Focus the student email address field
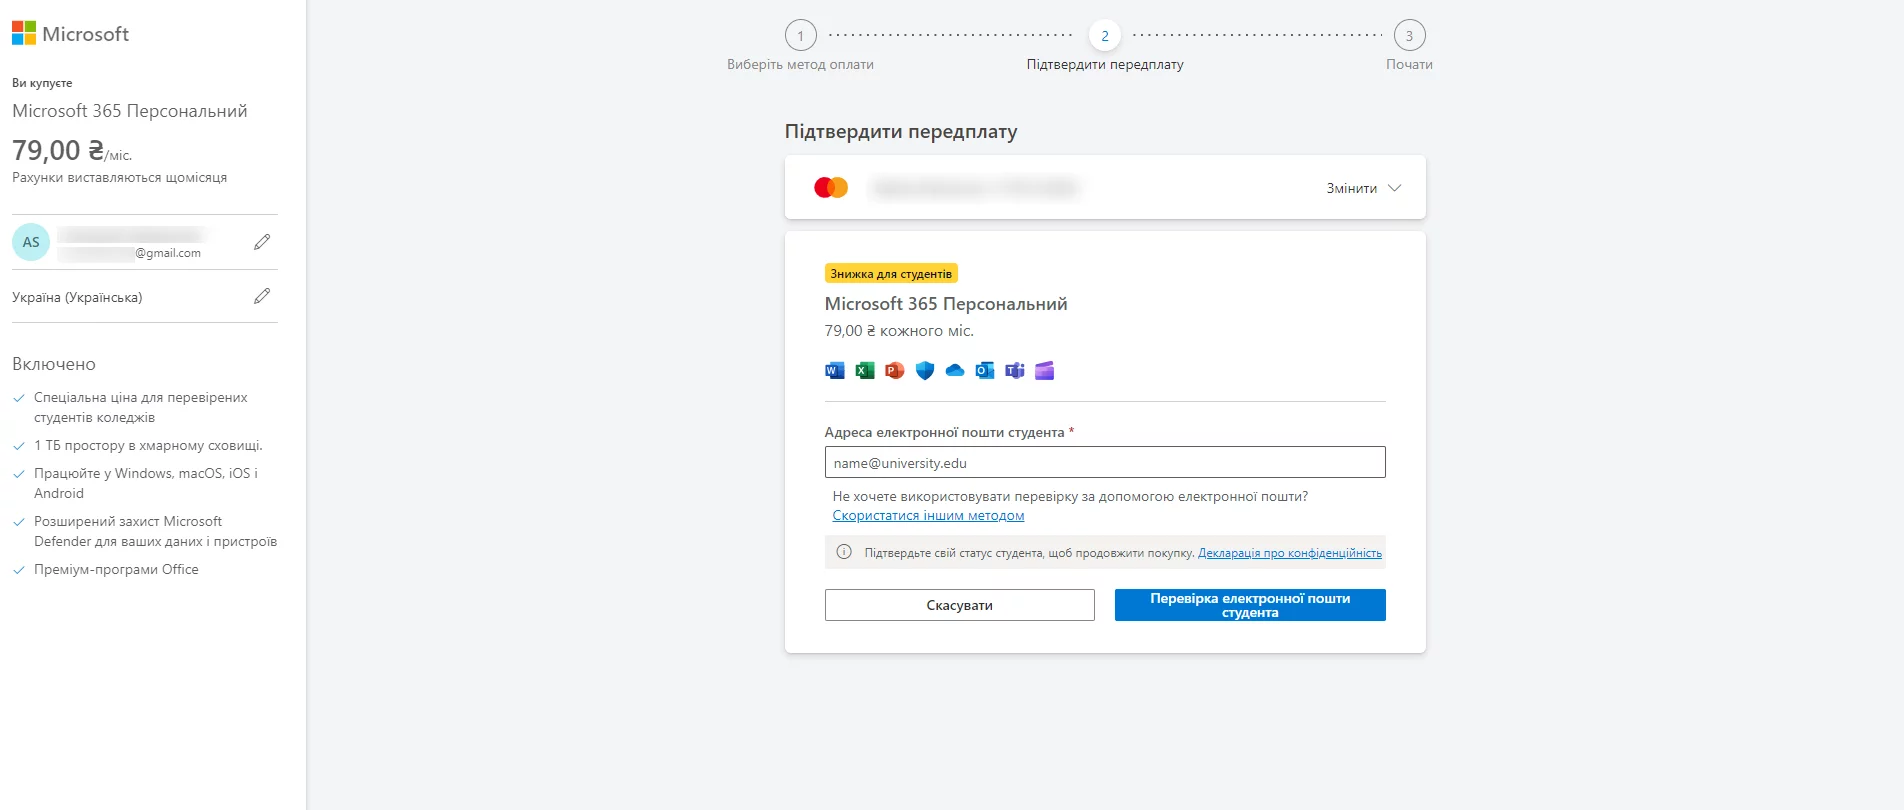1904x810 pixels. pos(1104,462)
